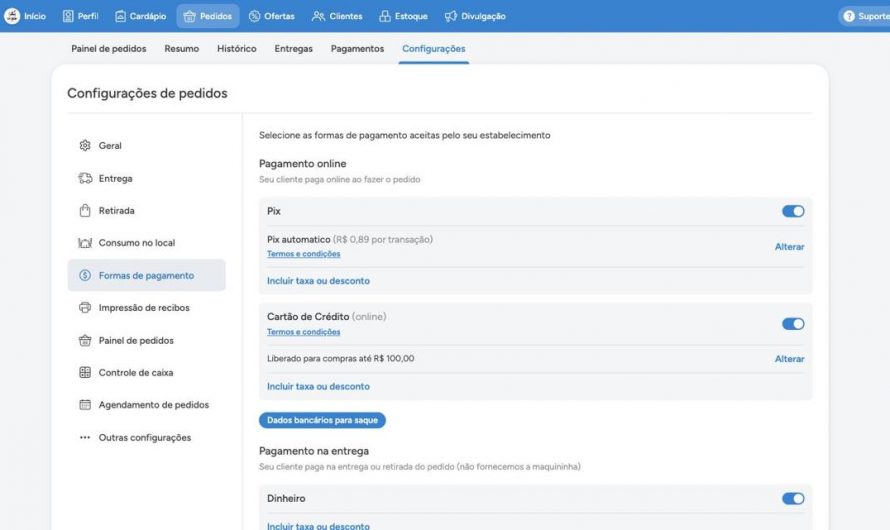Click the Retirada bag icon
The height and width of the screenshot is (530, 890).
click(x=85, y=211)
